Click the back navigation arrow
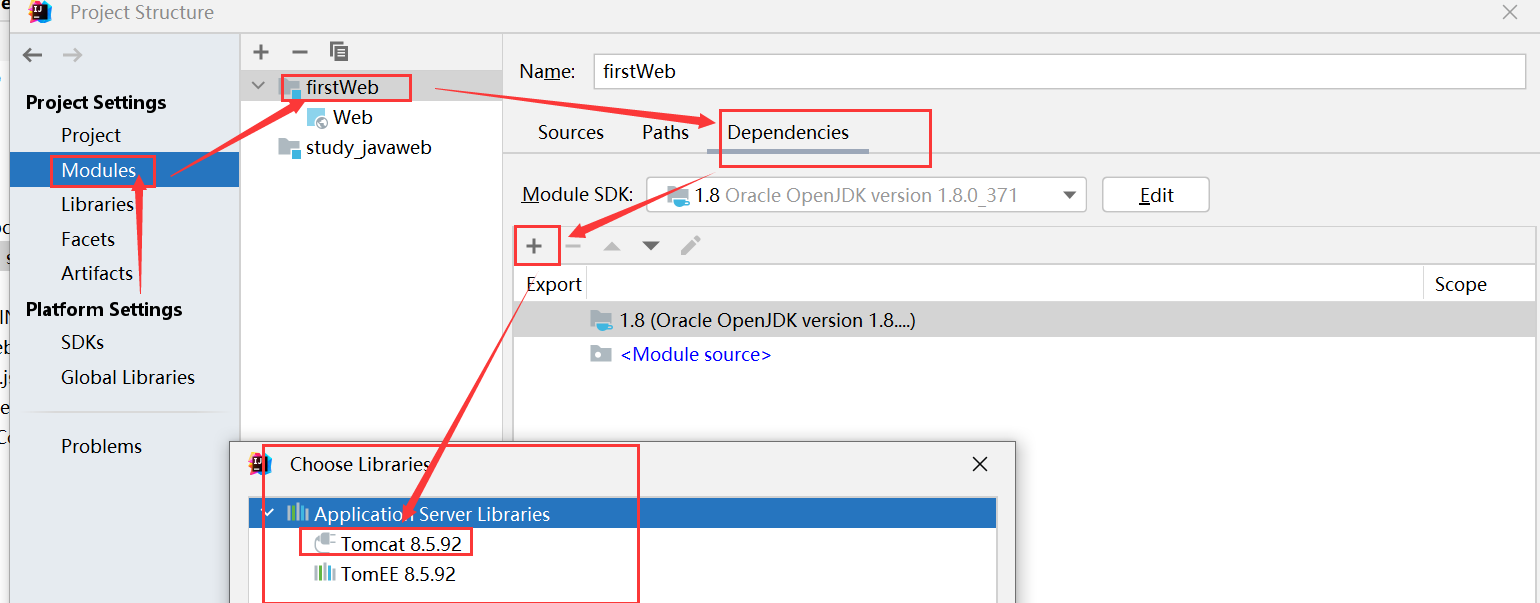 point(33,55)
